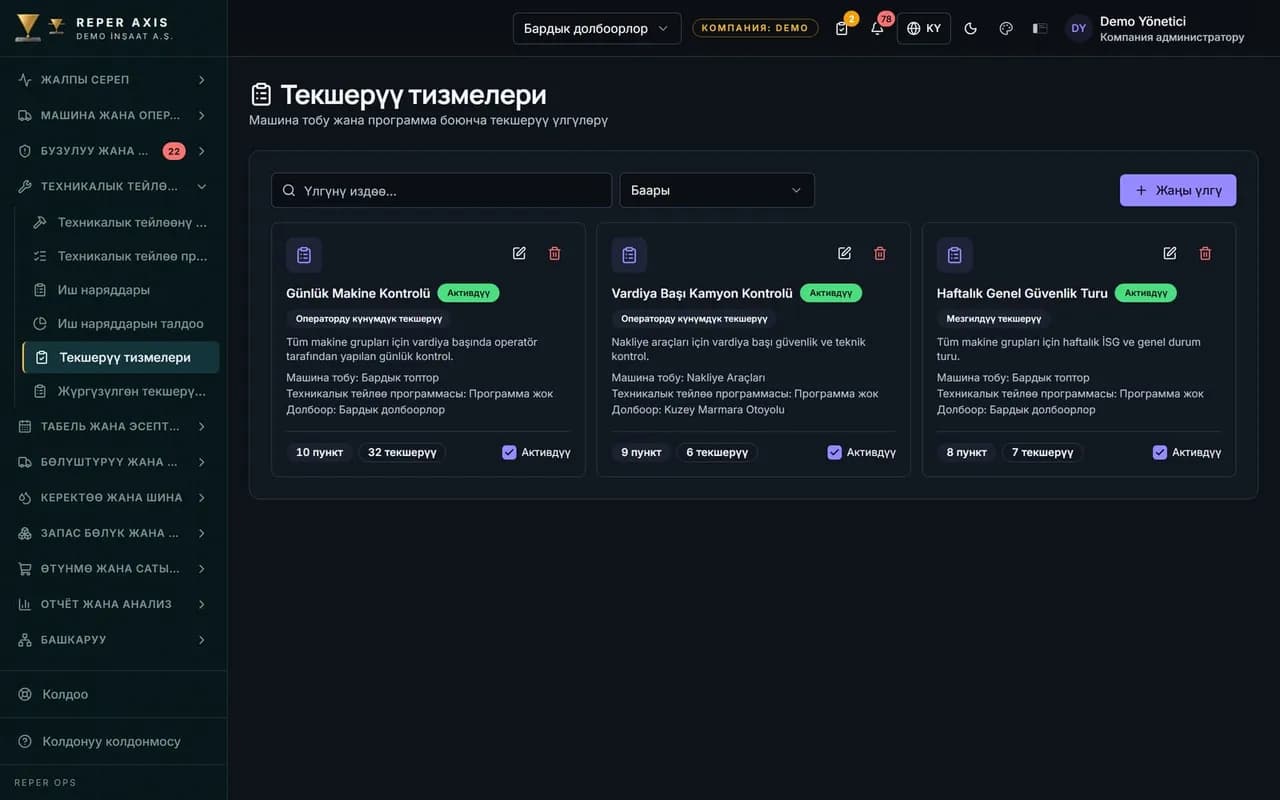This screenshot has width=1280, height=800.
Task: Toggle dark mode moon icon
Action: click(970, 28)
